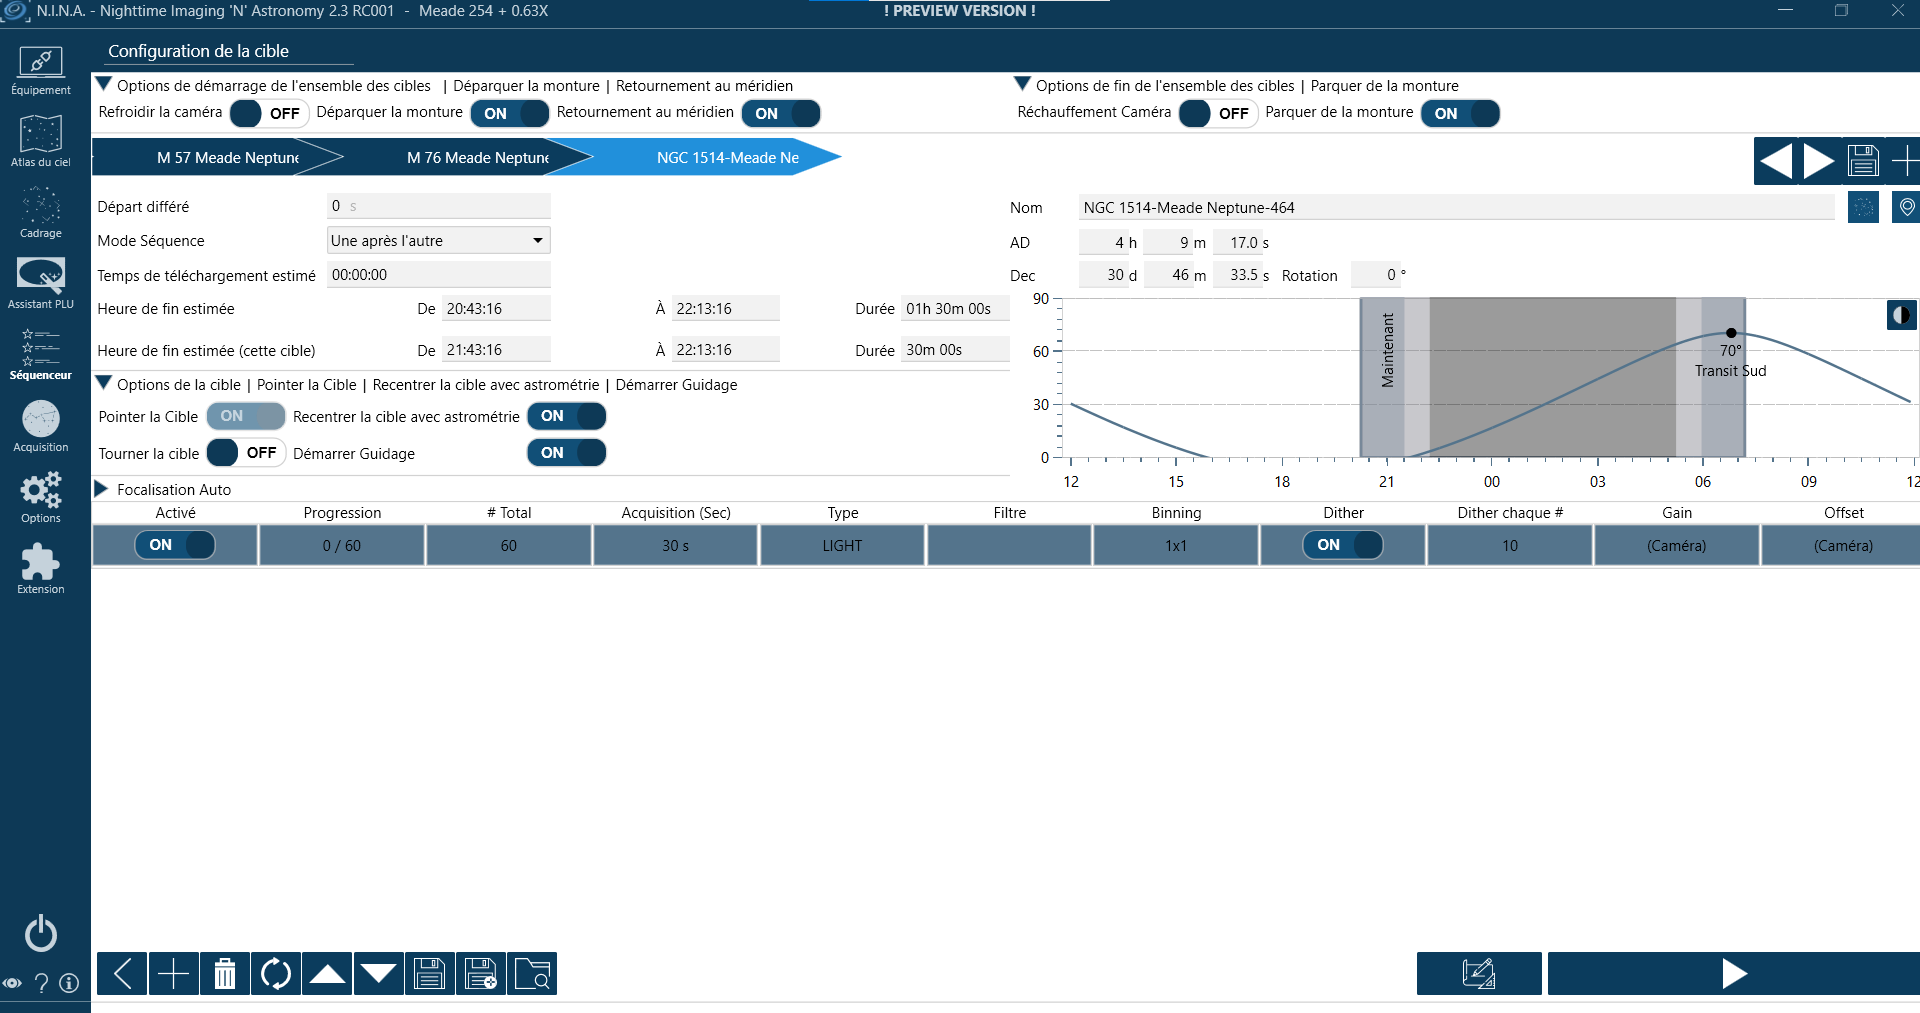Open the Atlas du ciel sidebar icon

click(41, 141)
